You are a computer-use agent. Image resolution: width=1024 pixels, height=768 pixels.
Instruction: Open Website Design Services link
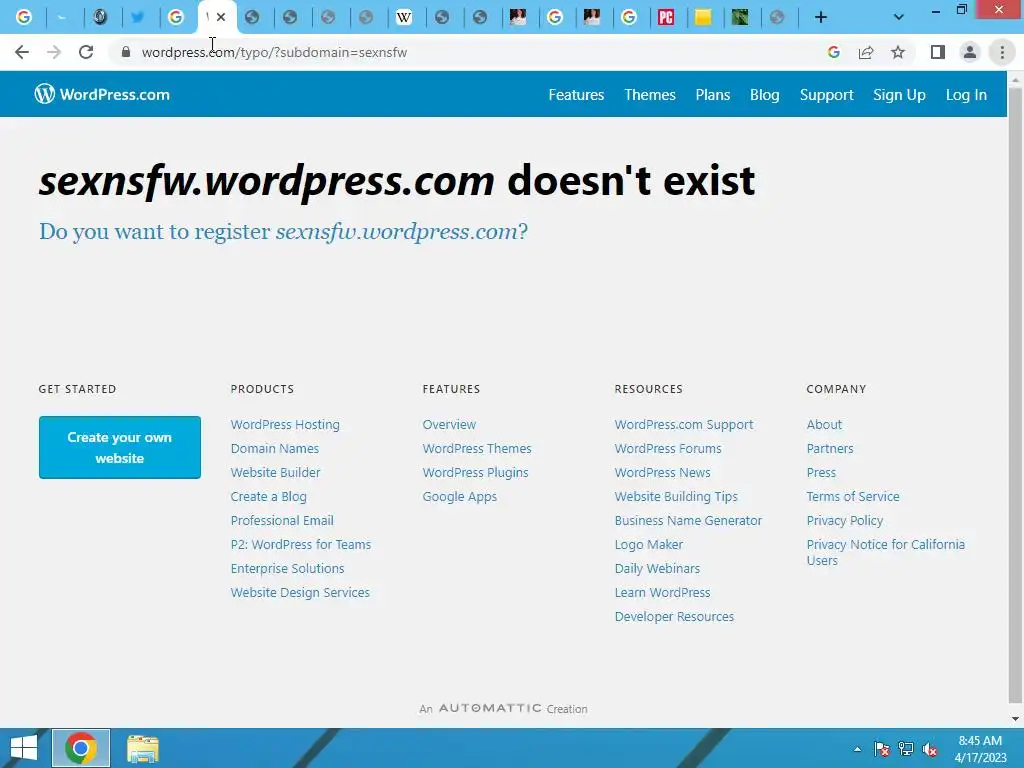pos(300,592)
